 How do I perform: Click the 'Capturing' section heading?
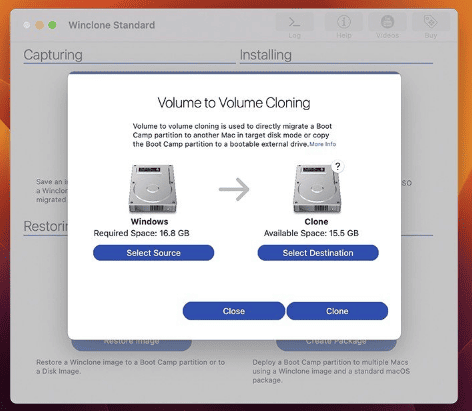[53, 55]
